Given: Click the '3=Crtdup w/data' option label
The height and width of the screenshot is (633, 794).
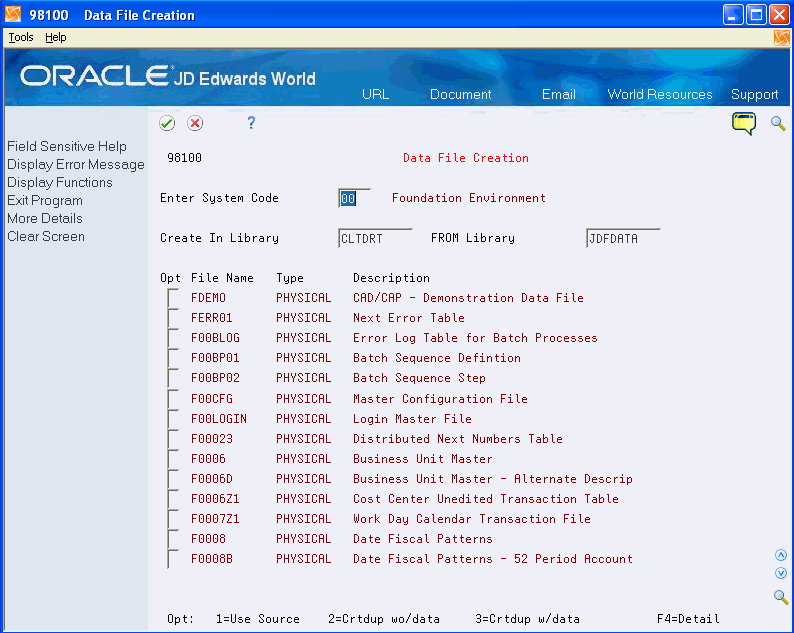Looking at the screenshot, I should pos(527,619).
